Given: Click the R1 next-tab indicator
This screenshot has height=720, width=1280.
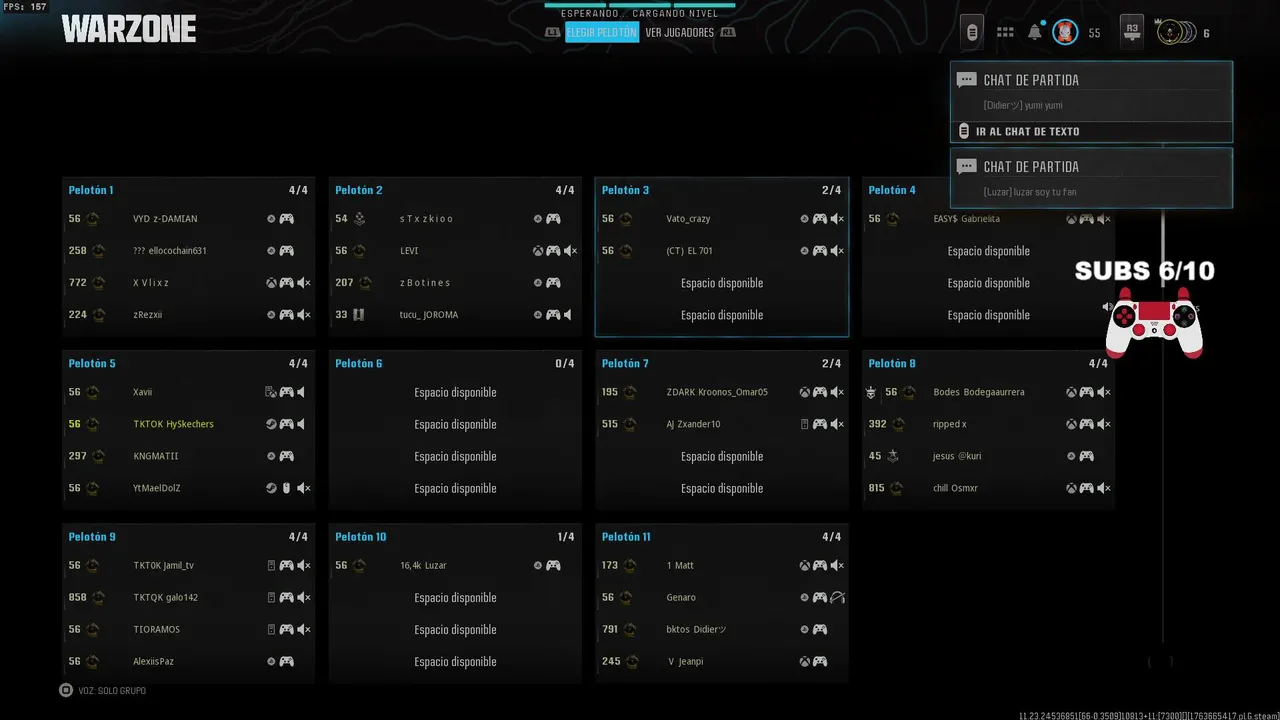Looking at the screenshot, I should pyautogui.click(x=728, y=32).
